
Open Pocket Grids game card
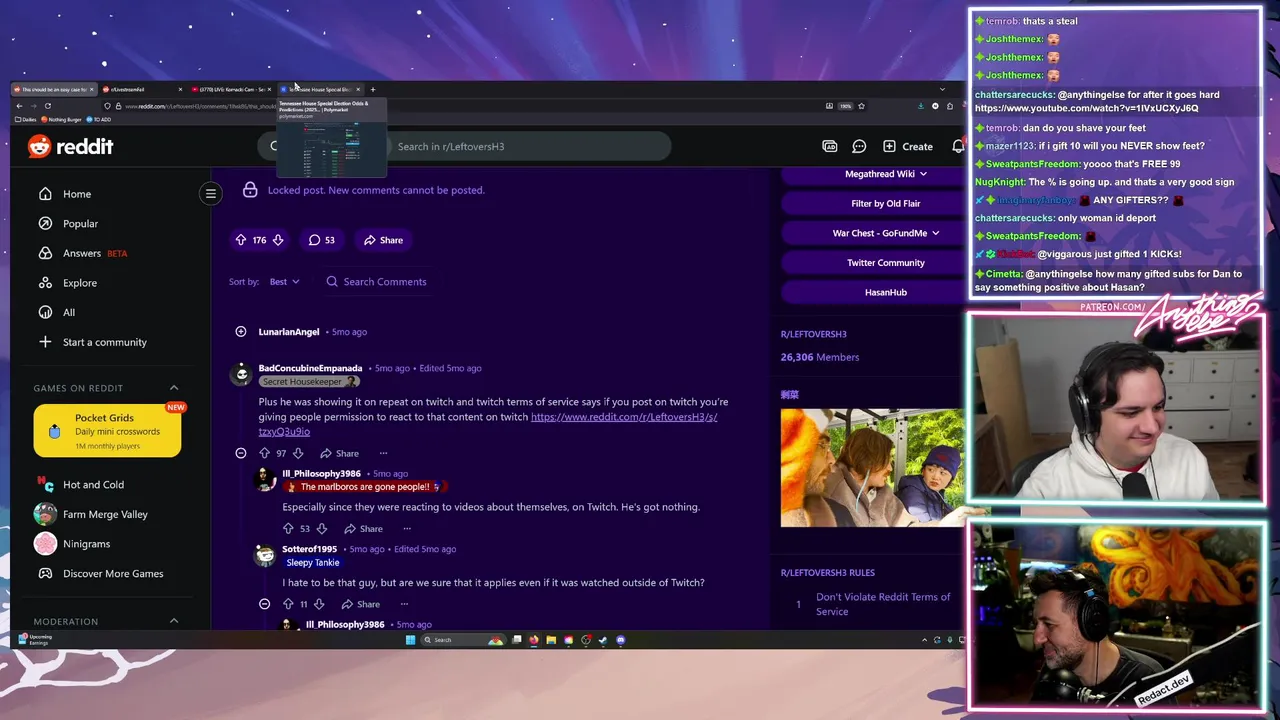click(107, 431)
